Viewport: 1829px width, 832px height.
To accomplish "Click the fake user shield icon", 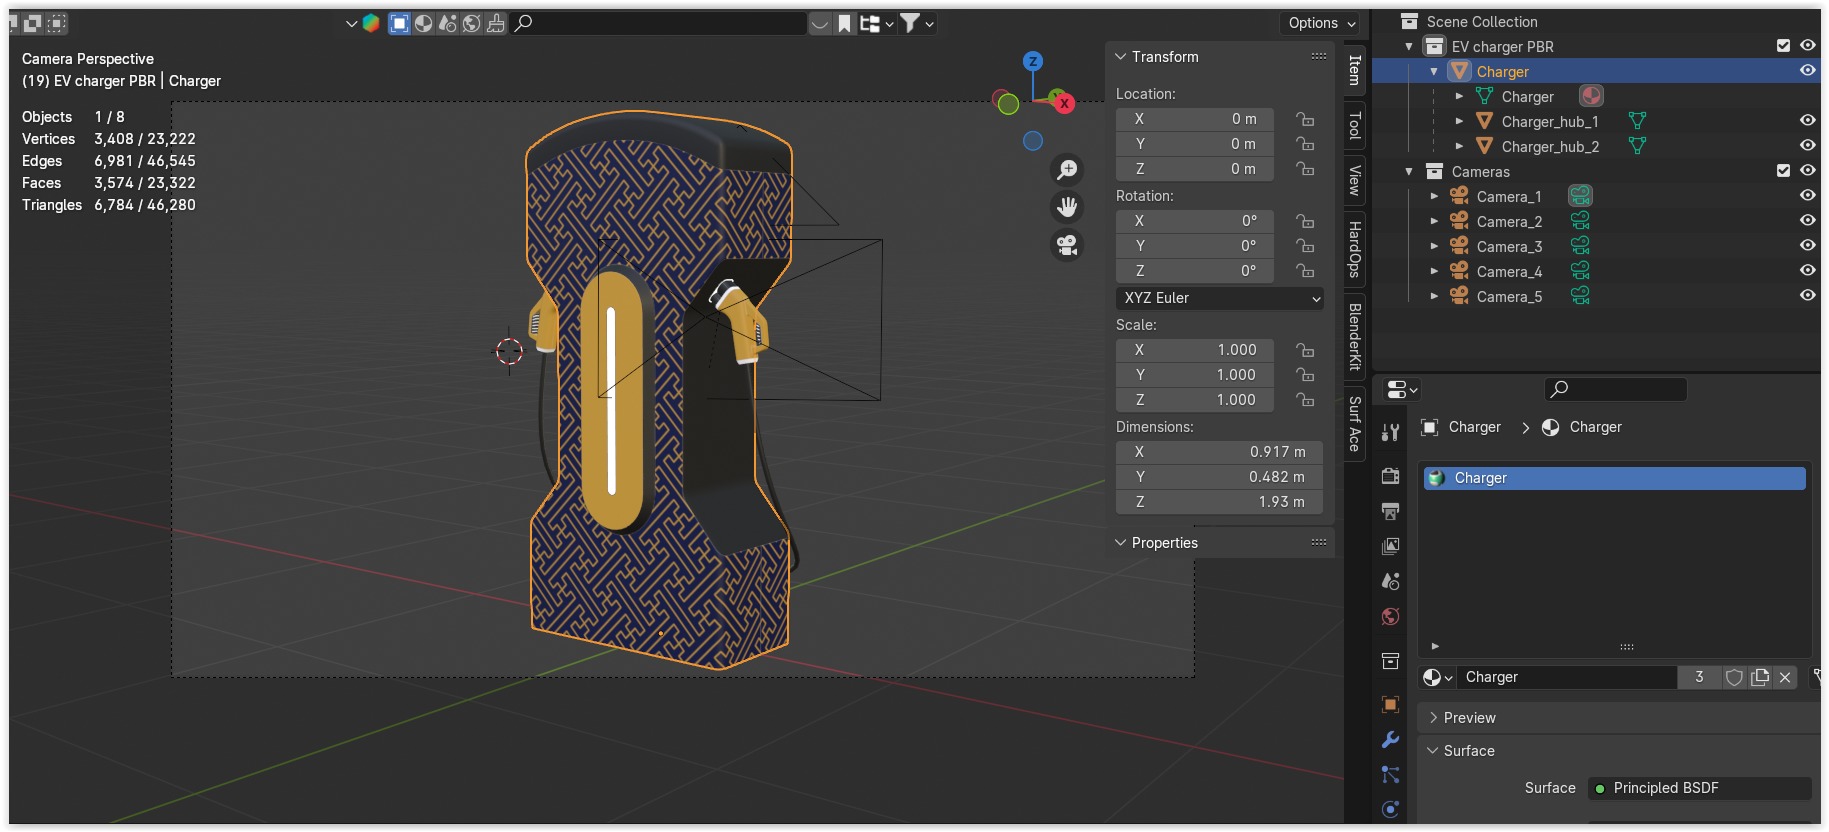I will [1734, 677].
